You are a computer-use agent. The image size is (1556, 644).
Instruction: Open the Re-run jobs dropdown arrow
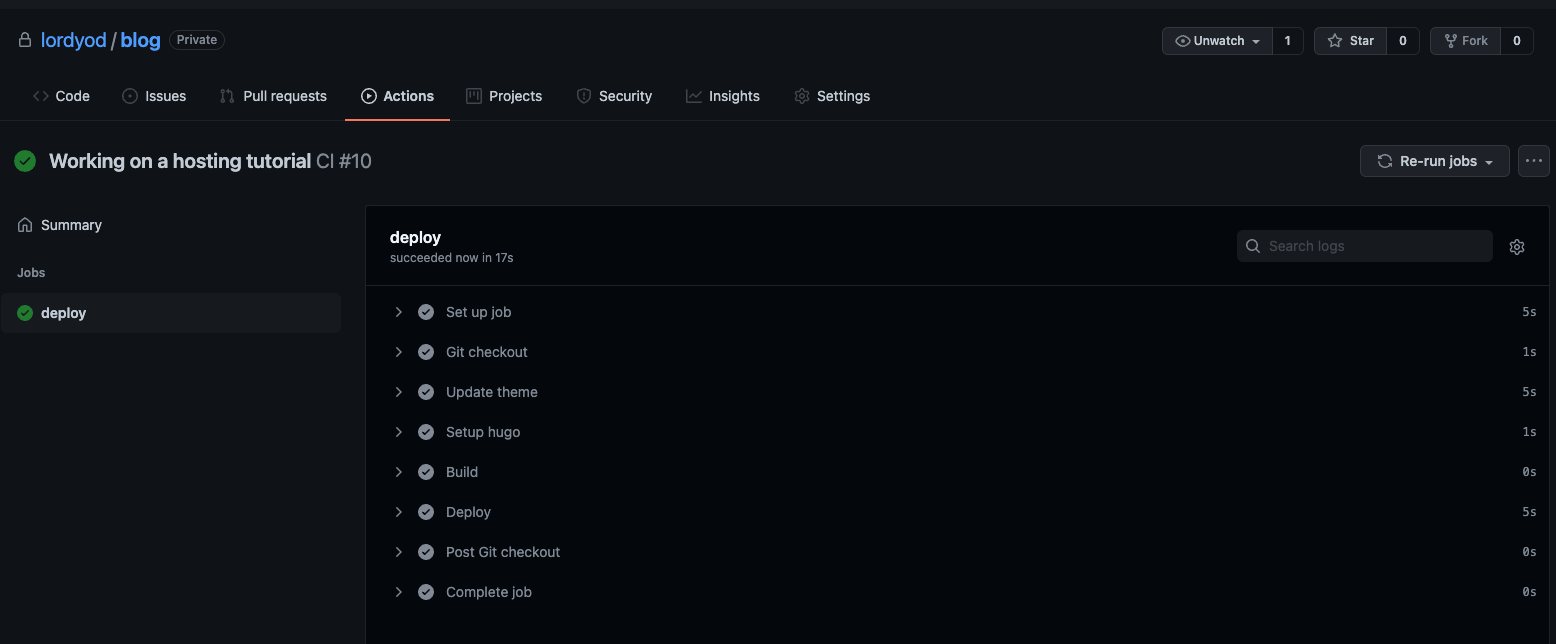1486,160
